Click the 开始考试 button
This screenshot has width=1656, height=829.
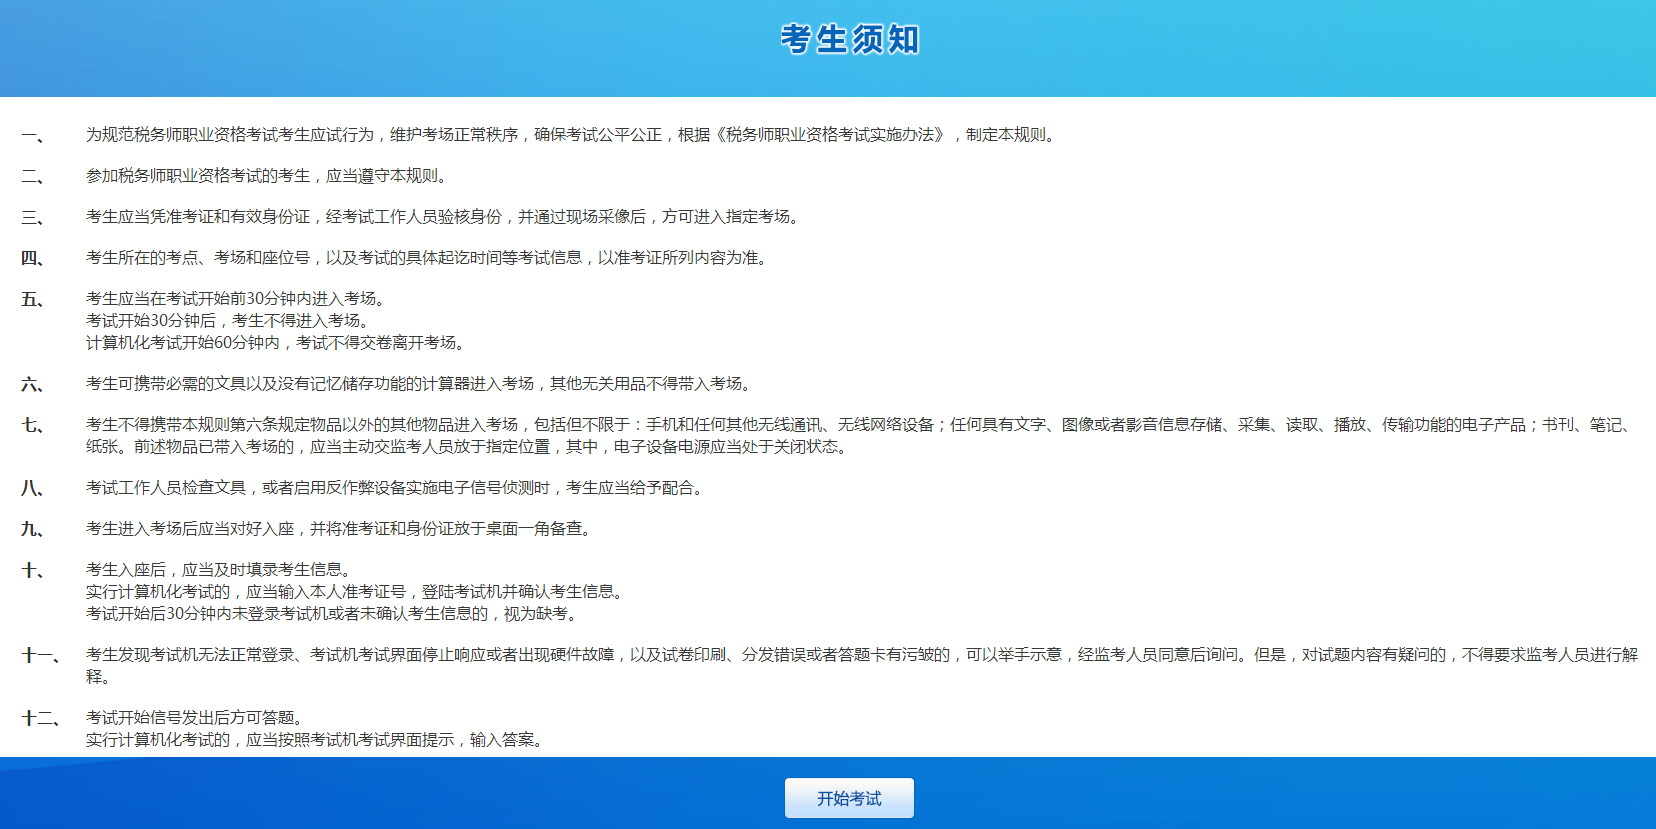pos(849,798)
